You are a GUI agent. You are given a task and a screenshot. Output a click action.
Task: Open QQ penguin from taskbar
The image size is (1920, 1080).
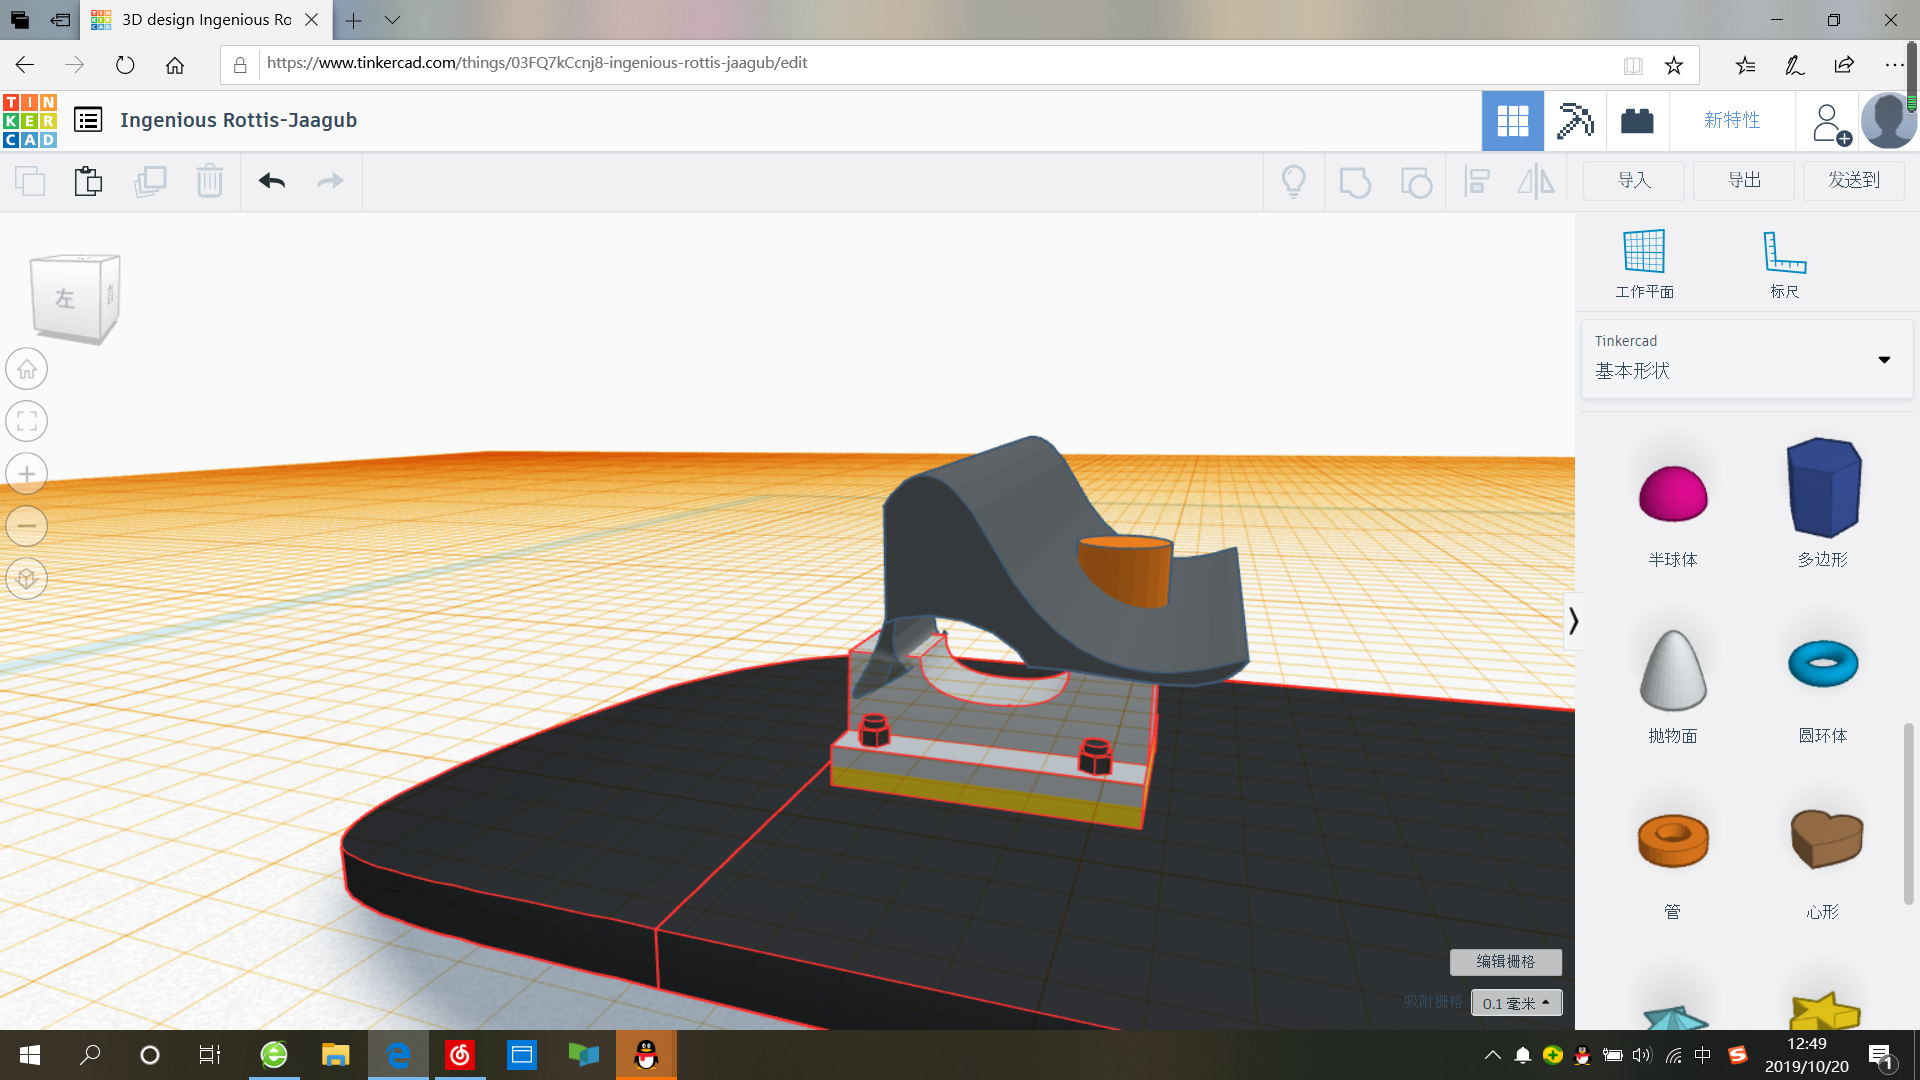pos(646,1055)
